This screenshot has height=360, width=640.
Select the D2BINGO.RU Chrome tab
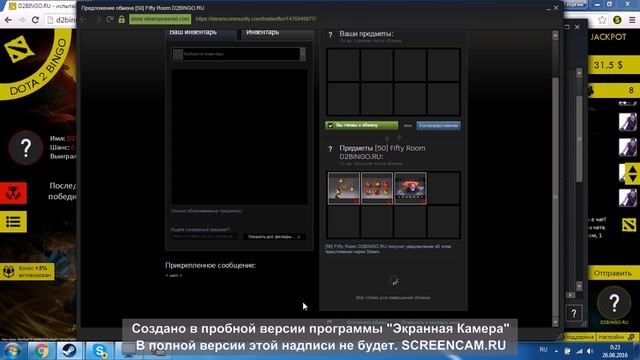41,6
